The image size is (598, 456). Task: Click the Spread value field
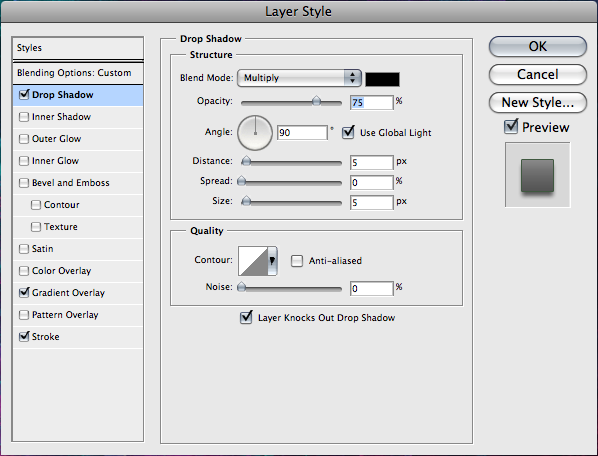(371, 183)
